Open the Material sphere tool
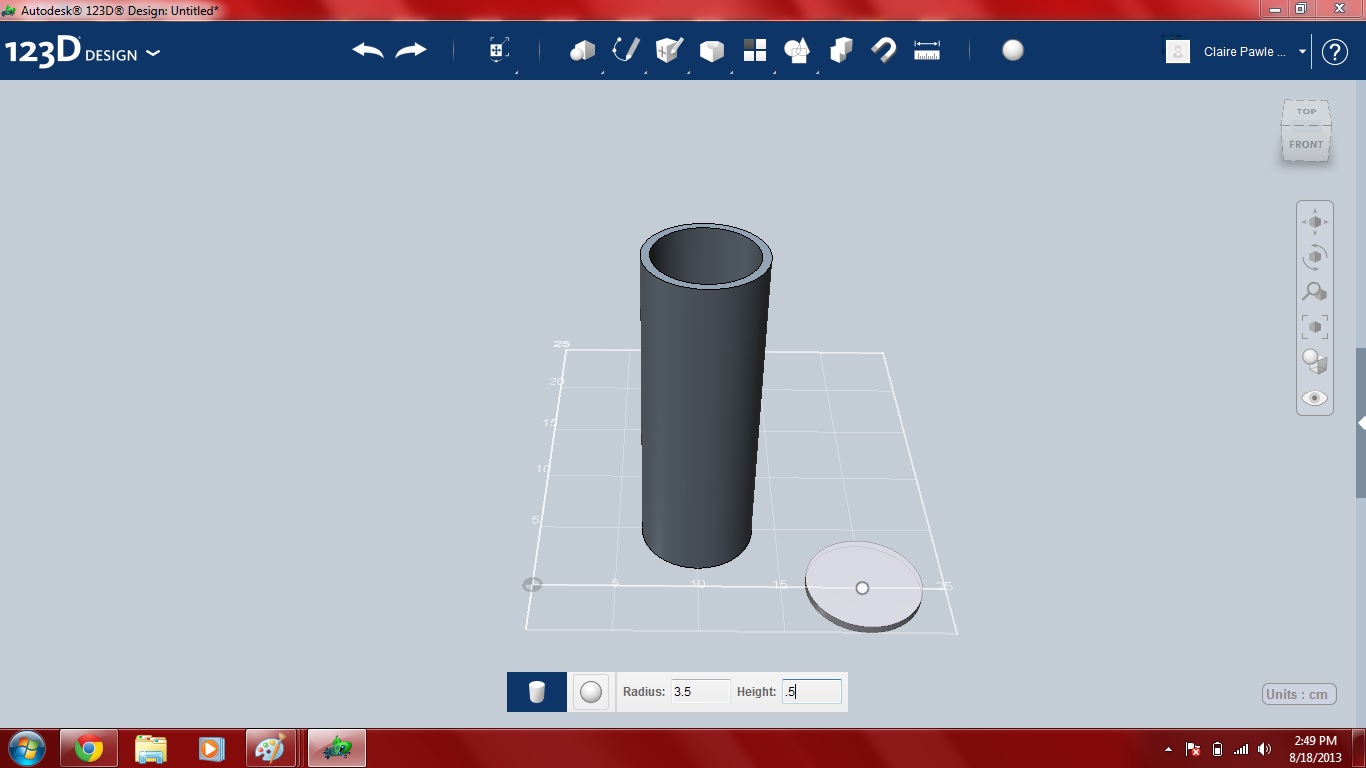 click(1013, 50)
